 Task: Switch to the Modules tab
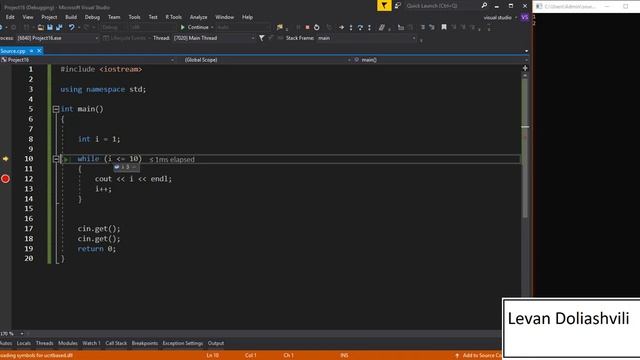click(x=68, y=343)
